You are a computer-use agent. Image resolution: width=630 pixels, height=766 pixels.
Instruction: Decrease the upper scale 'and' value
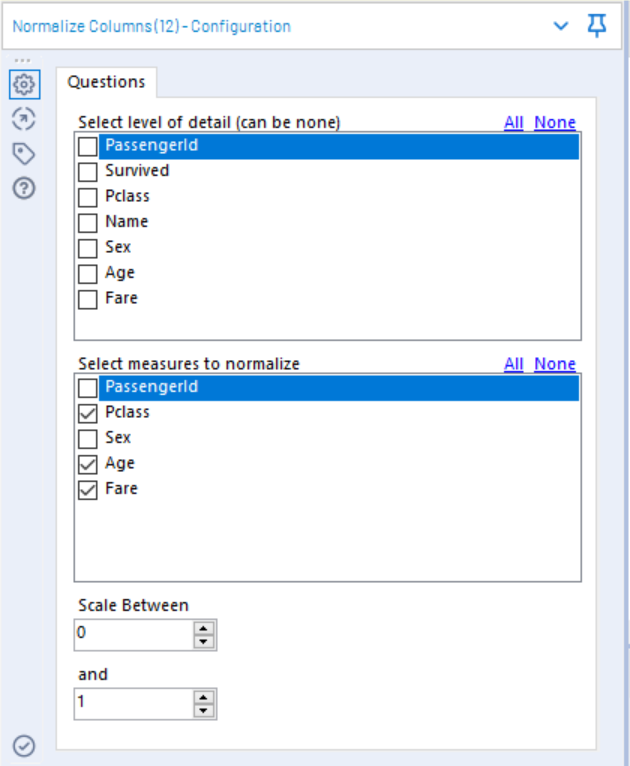pyautogui.click(x=204, y=711)
